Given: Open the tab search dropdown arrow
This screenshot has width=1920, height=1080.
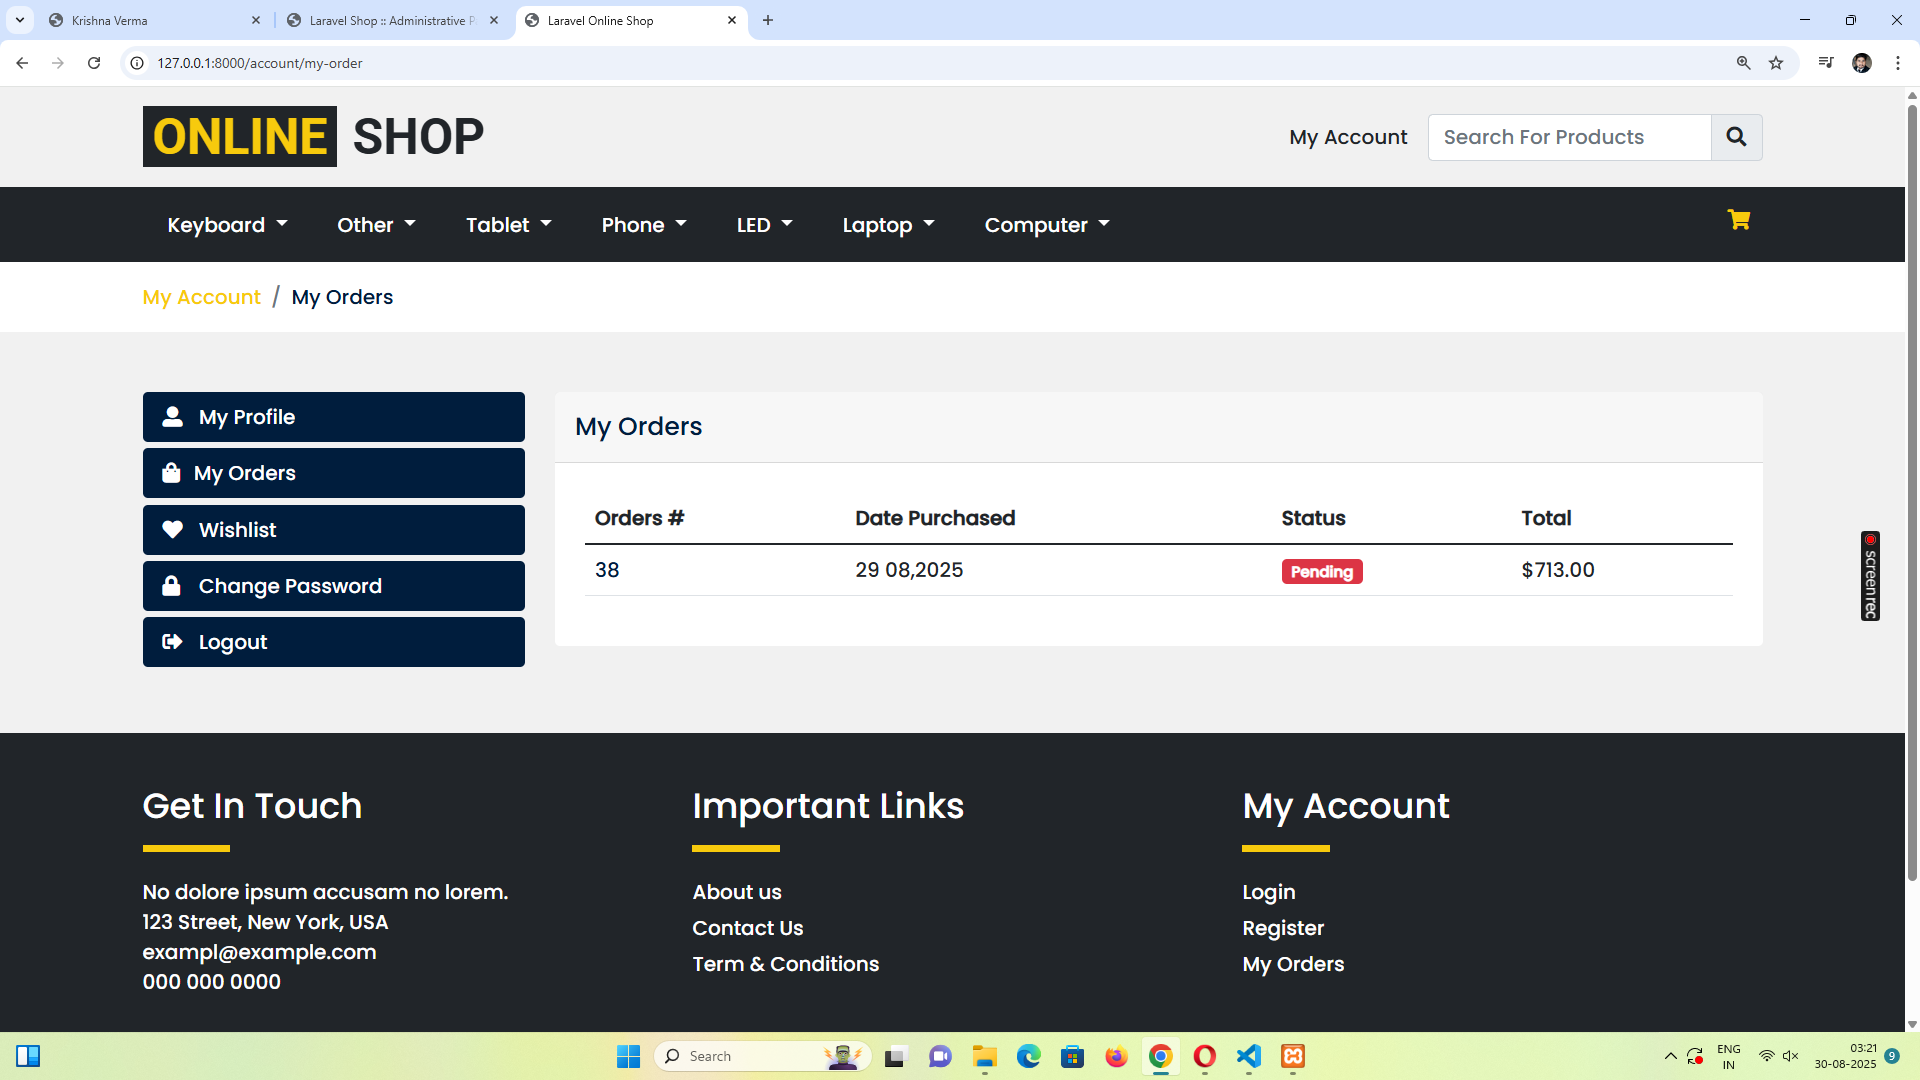Looking at the screenshot, I should (20, 20).
